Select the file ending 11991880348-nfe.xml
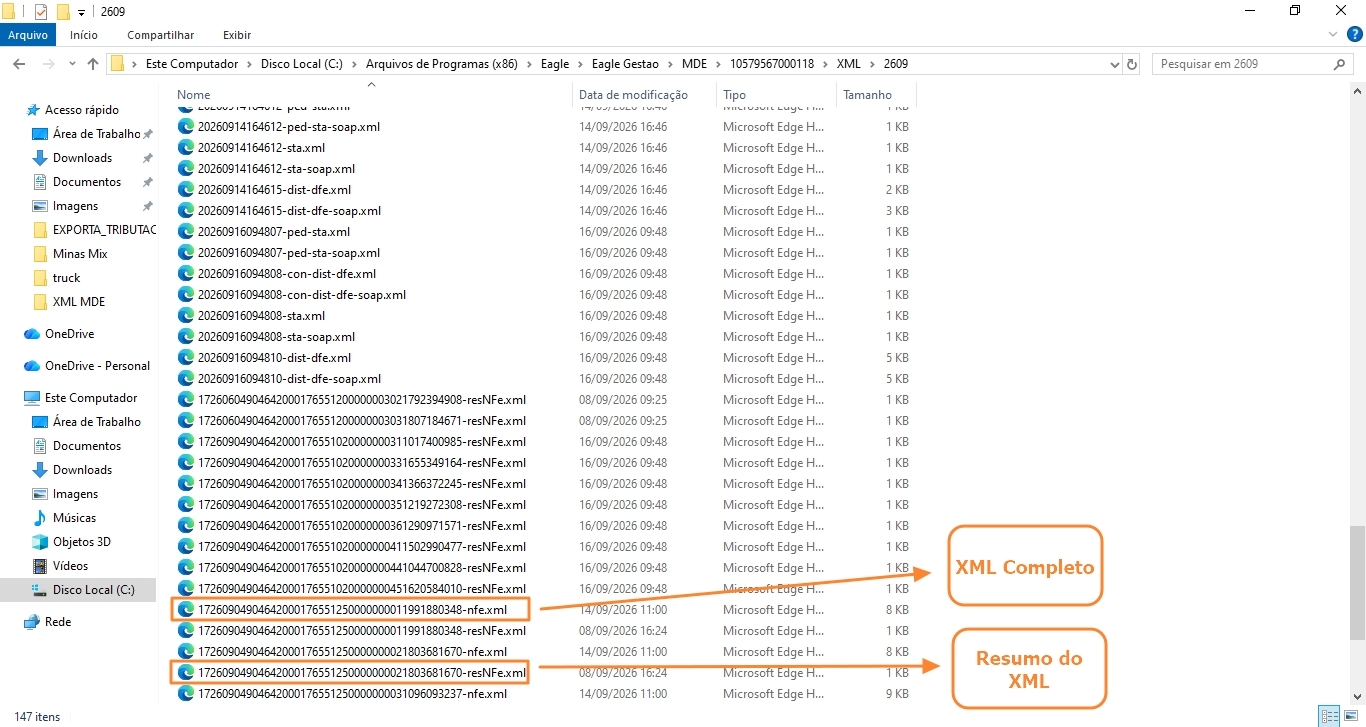 click(x=352, y=610)
